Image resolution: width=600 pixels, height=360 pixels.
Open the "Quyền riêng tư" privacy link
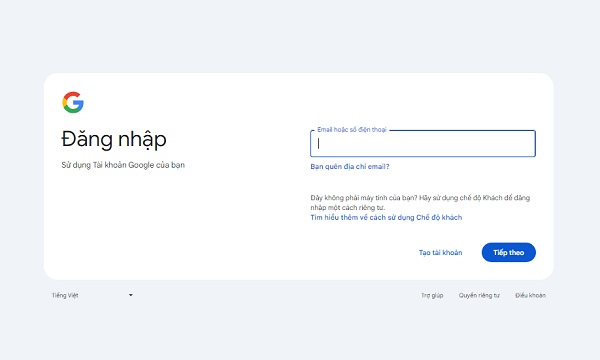[479, 295]
